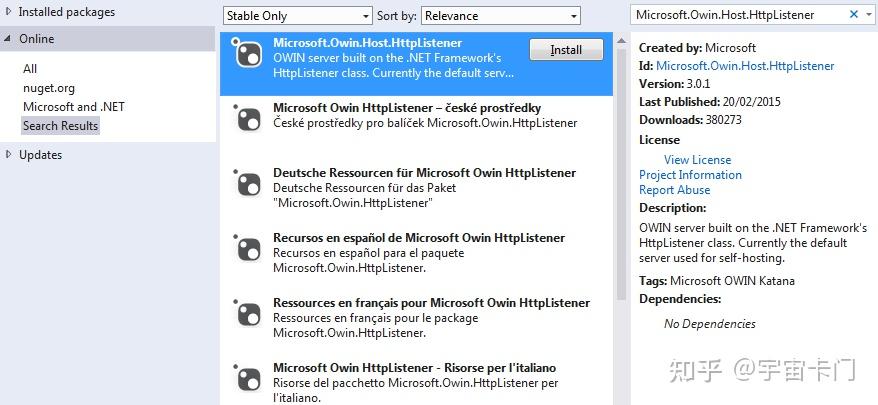The height and width of the screenshot is (405, 878).
Task: Open the Sort by Relevance dropdown
Action: (501, 16)
